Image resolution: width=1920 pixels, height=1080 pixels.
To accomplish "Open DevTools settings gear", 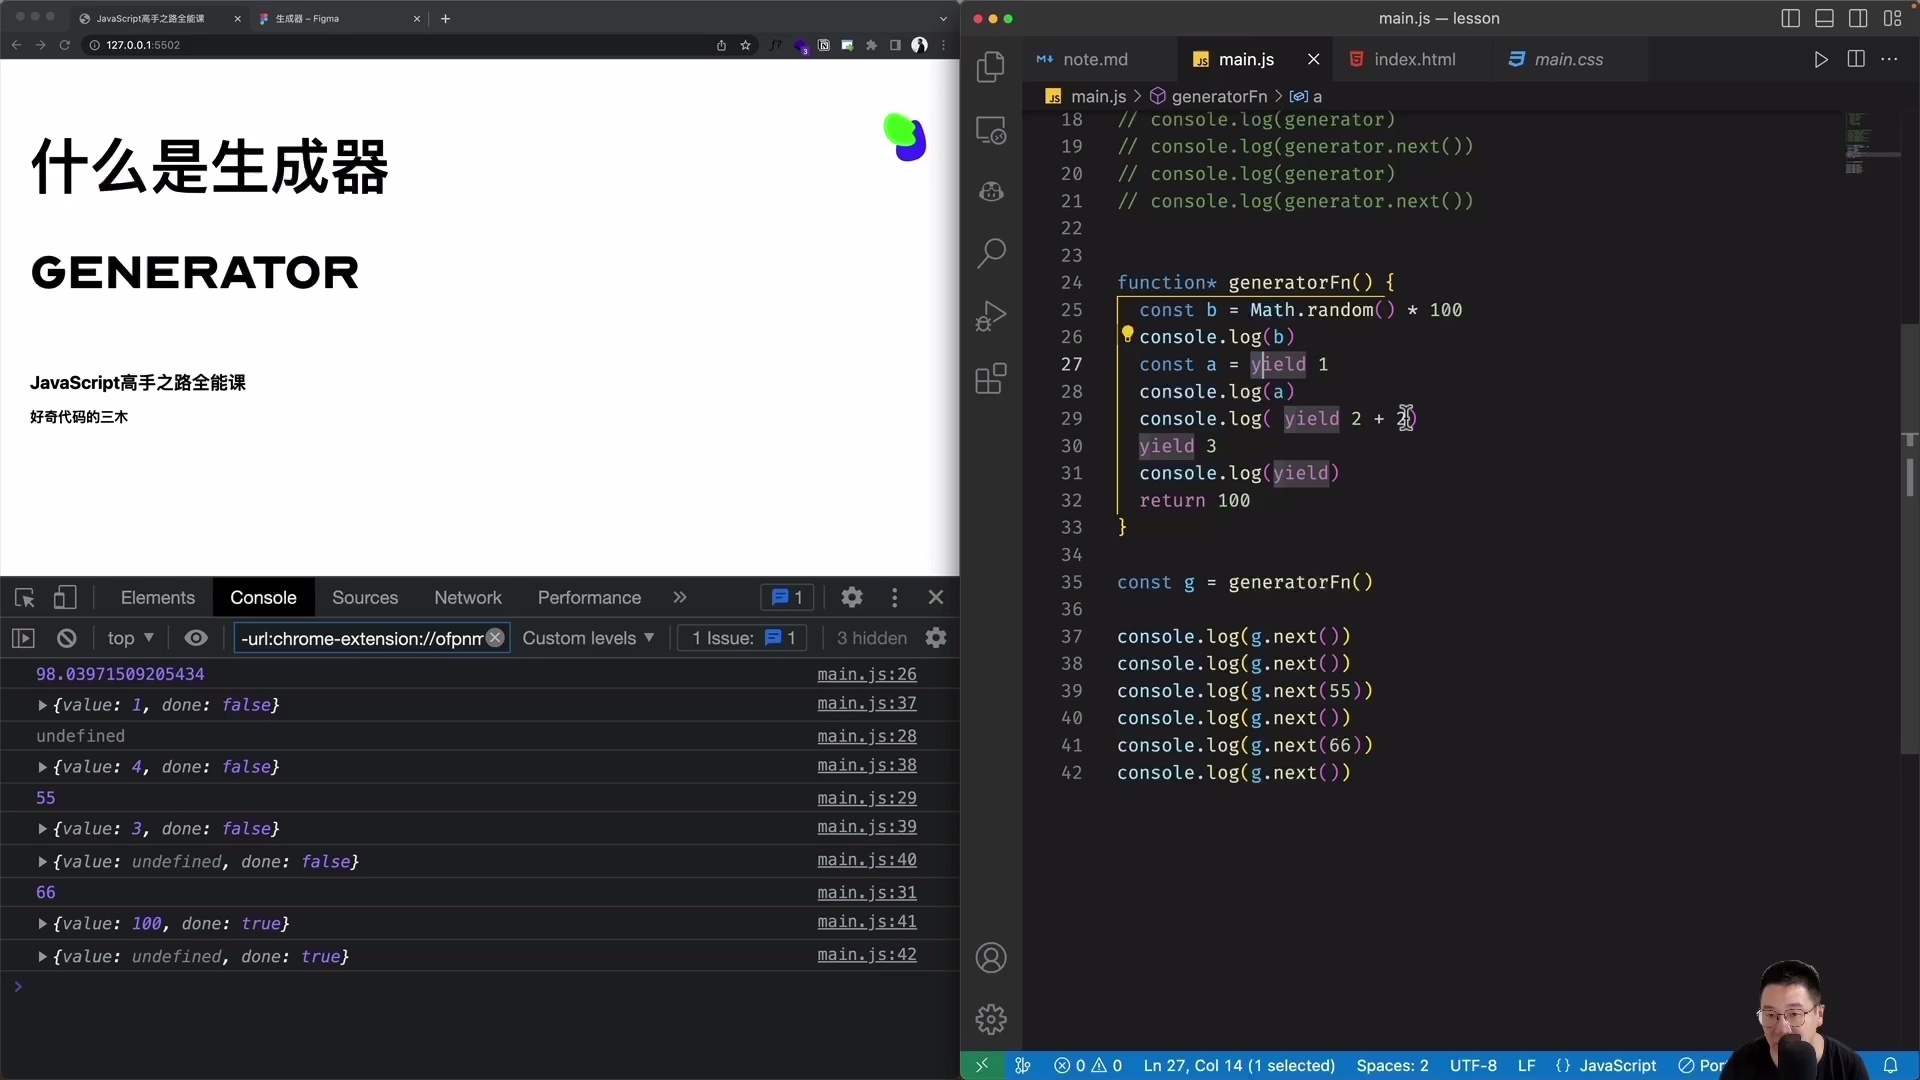I will pos(851,597).
